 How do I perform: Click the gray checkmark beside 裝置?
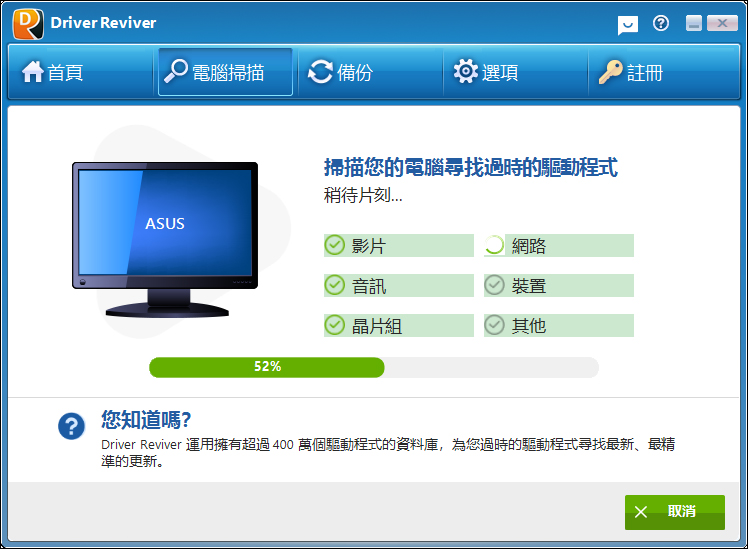pos(494,285)
